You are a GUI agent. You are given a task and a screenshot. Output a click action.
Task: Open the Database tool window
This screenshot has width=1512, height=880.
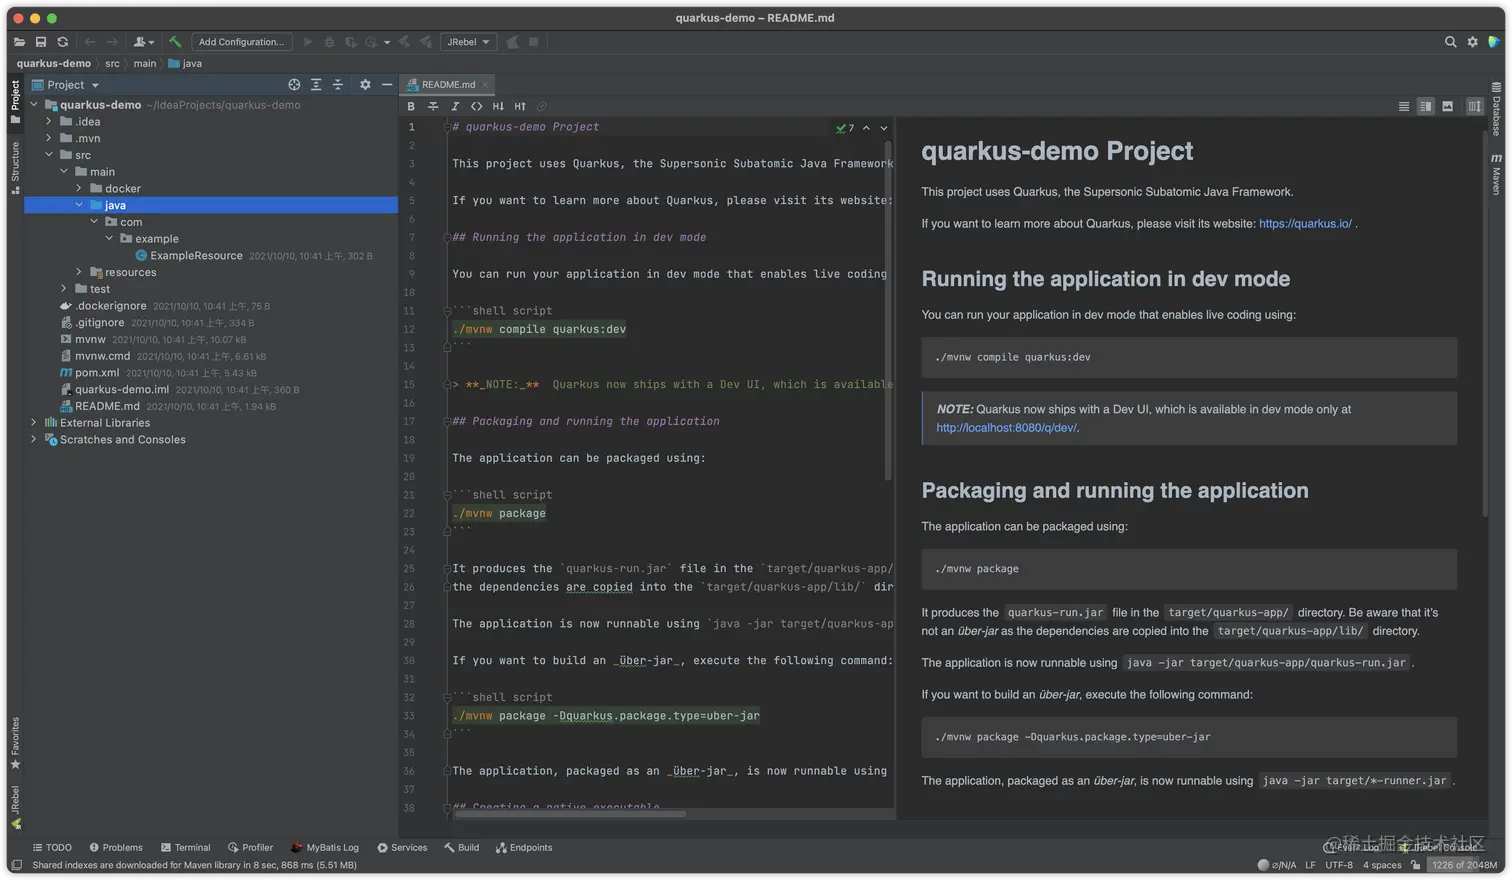pyautogui.click(x=1496, y=108)
